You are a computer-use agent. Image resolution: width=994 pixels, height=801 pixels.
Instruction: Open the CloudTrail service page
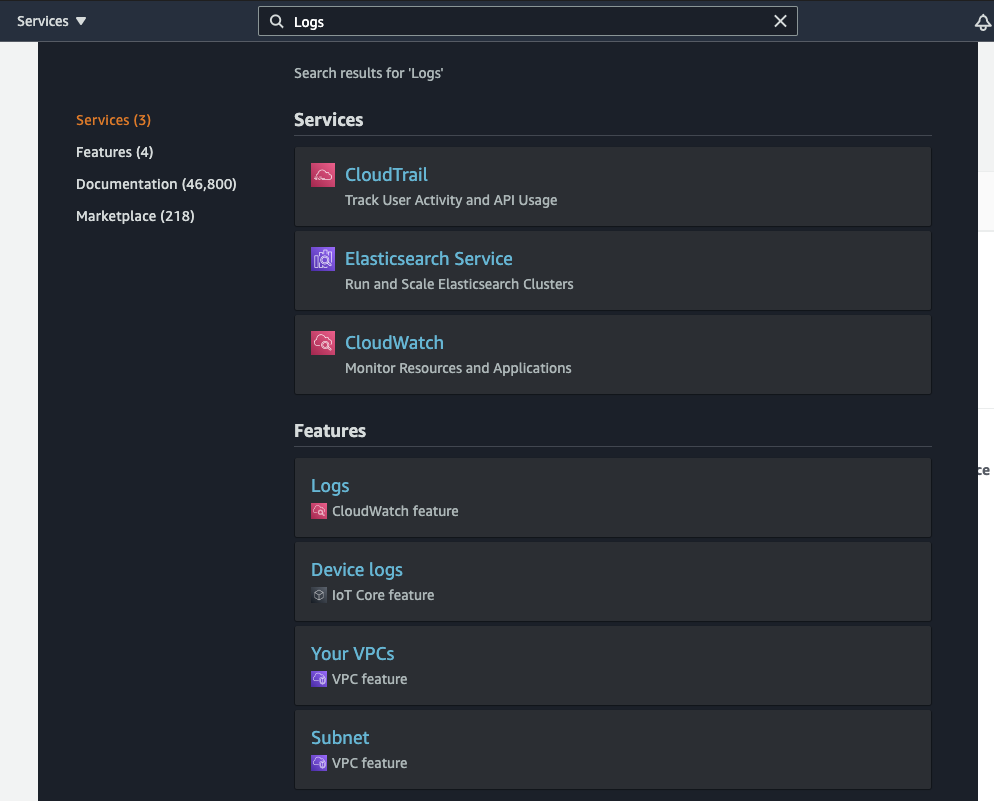pos(386,173)
